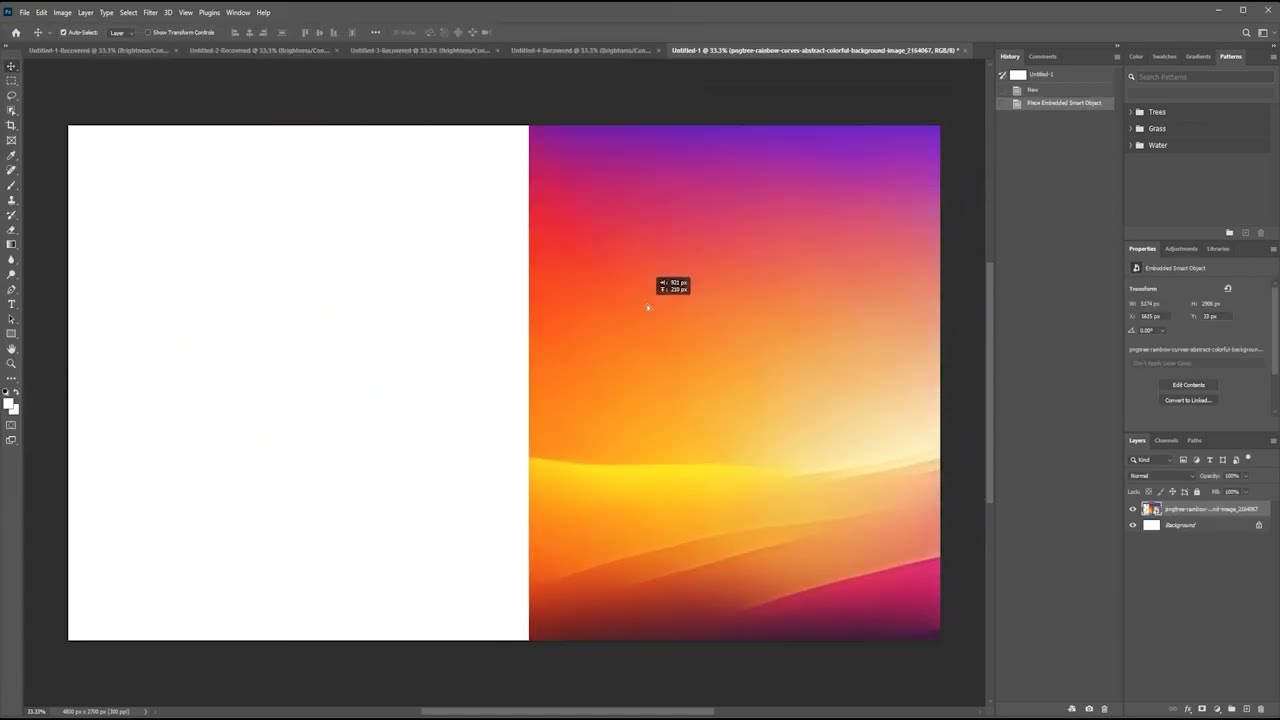Toggle pixel layer filter in Layers panel
Image resolution: width=1280 pixels, height=720 pixels.
click(1183, 460)
